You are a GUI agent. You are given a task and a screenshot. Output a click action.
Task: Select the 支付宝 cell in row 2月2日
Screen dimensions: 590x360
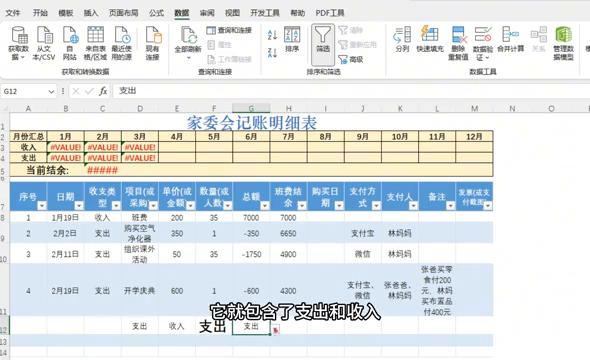point(363,233)
